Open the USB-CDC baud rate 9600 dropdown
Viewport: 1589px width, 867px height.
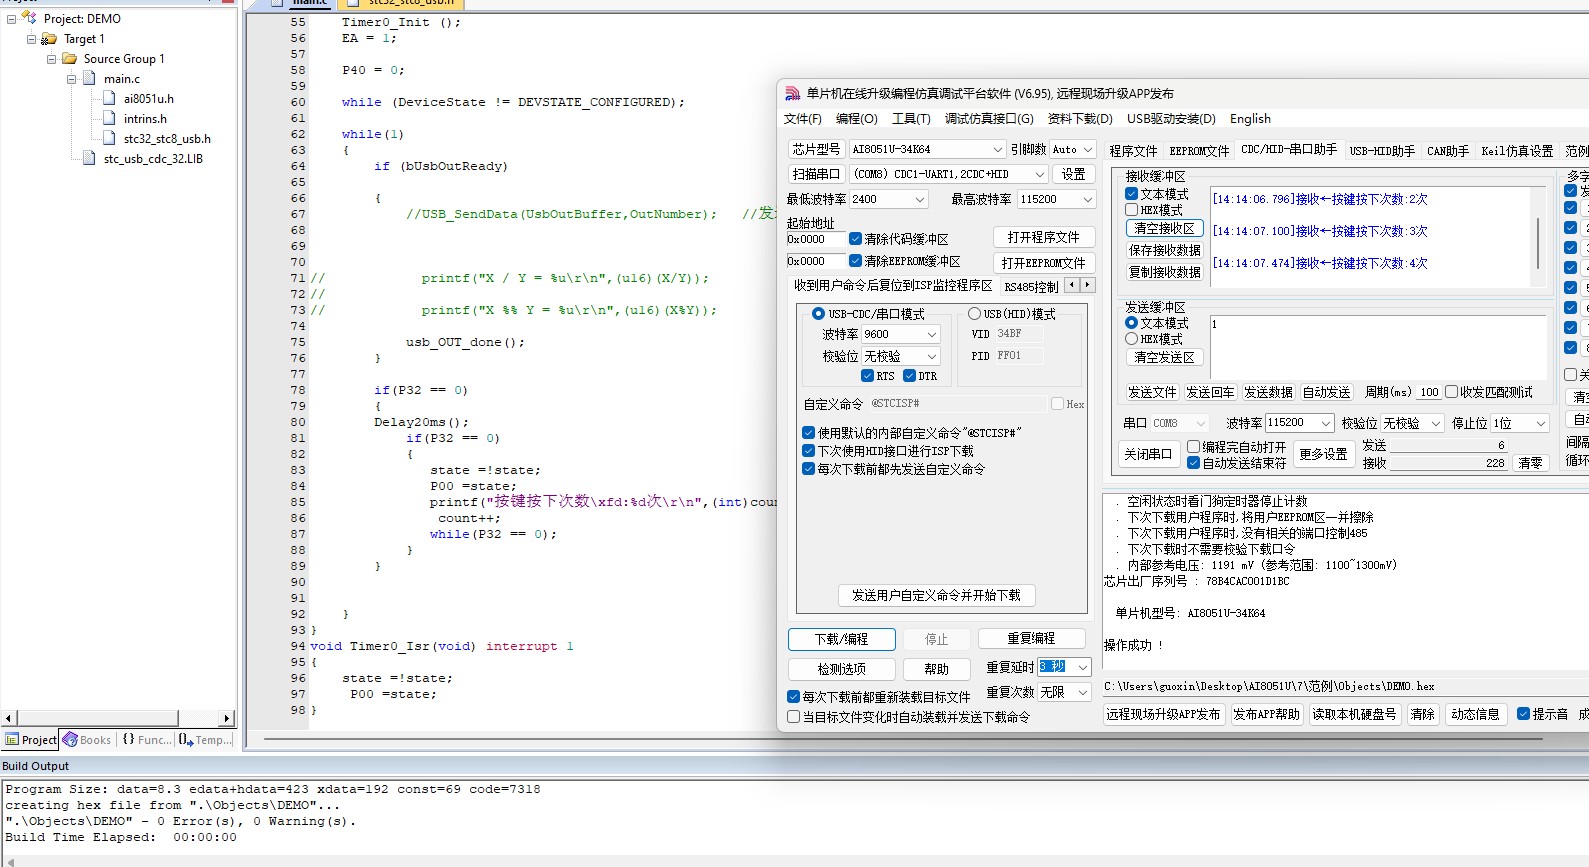pyautogui.click(x=932, y=334)
